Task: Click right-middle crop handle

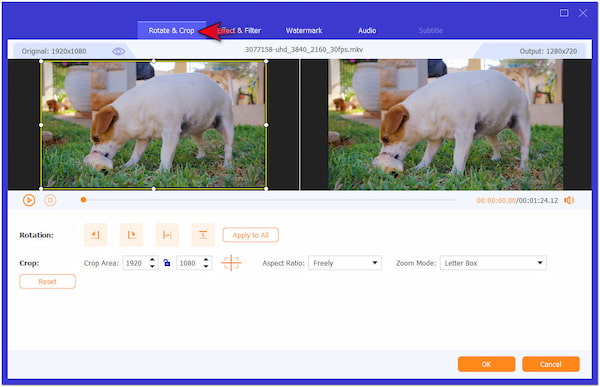Action: pos(266,125)
